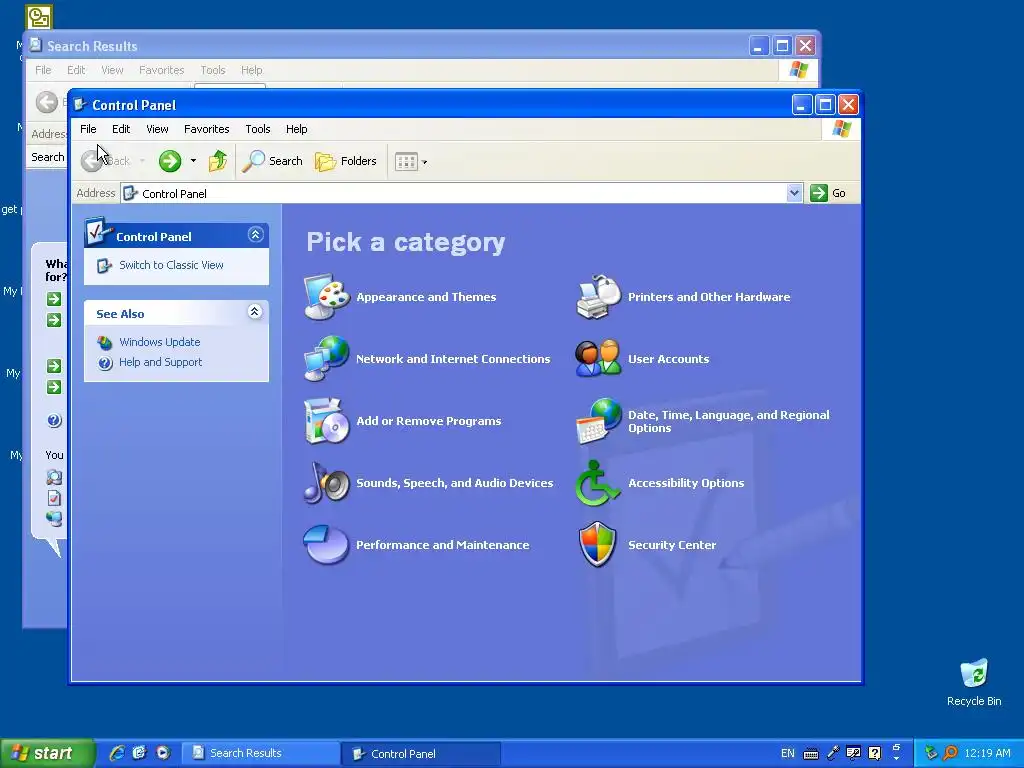Collapse the See Also sidebar section
The image size is (1024, 768).
(255, 312)
